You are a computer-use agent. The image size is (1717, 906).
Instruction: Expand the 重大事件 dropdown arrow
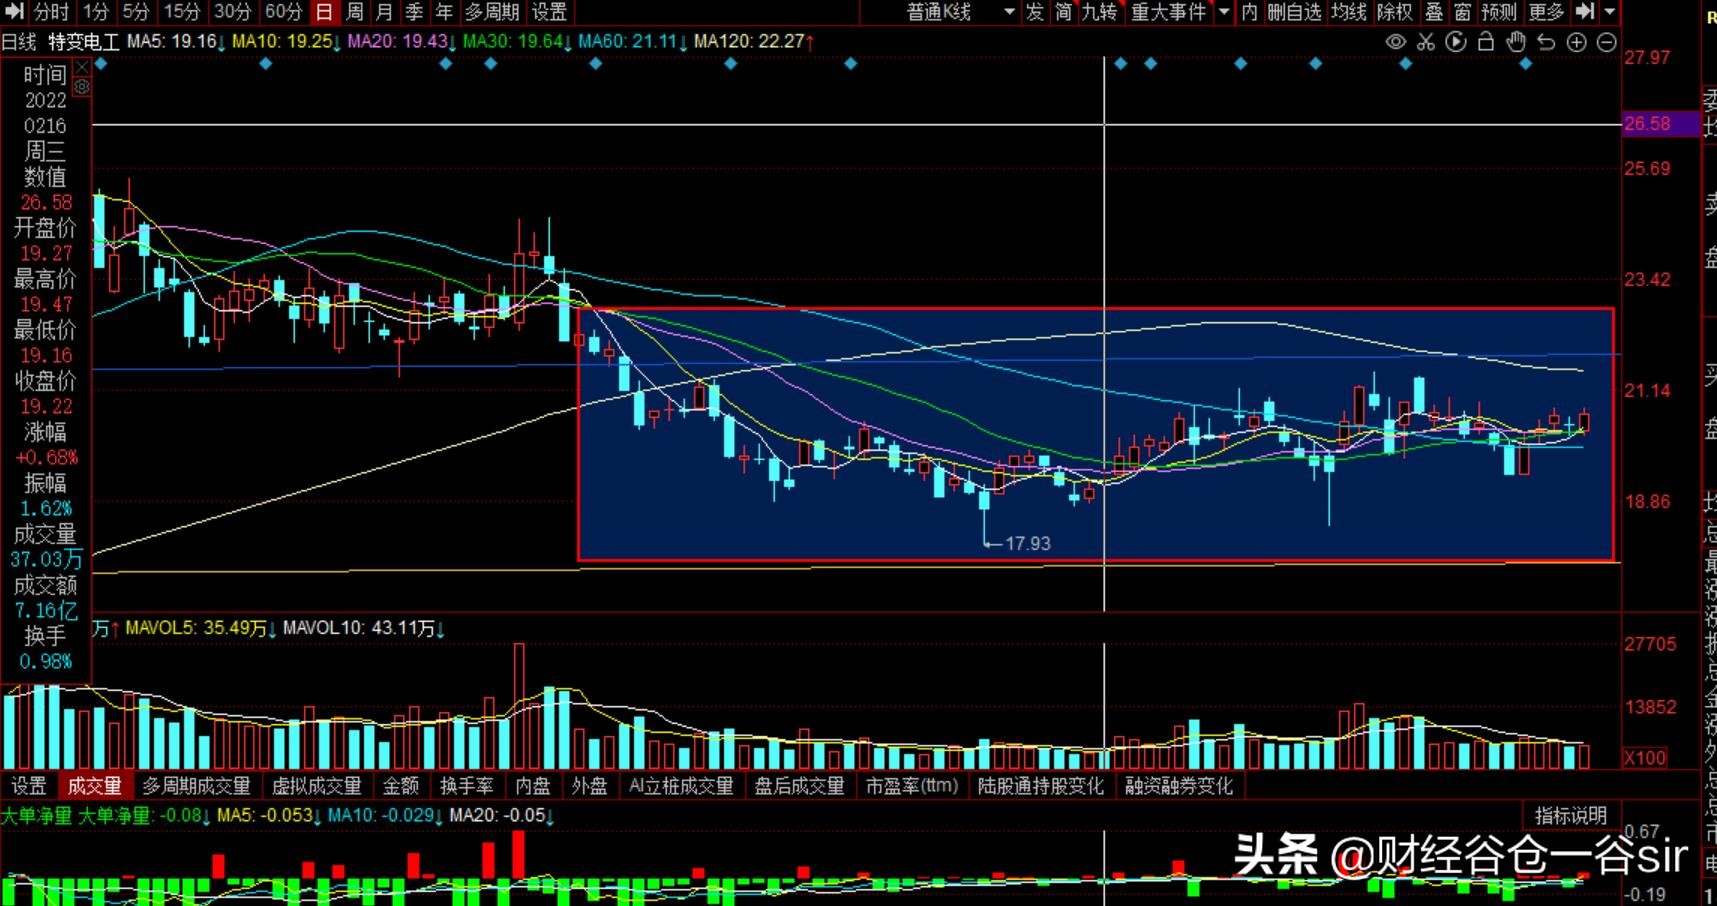click(1224, 12)
